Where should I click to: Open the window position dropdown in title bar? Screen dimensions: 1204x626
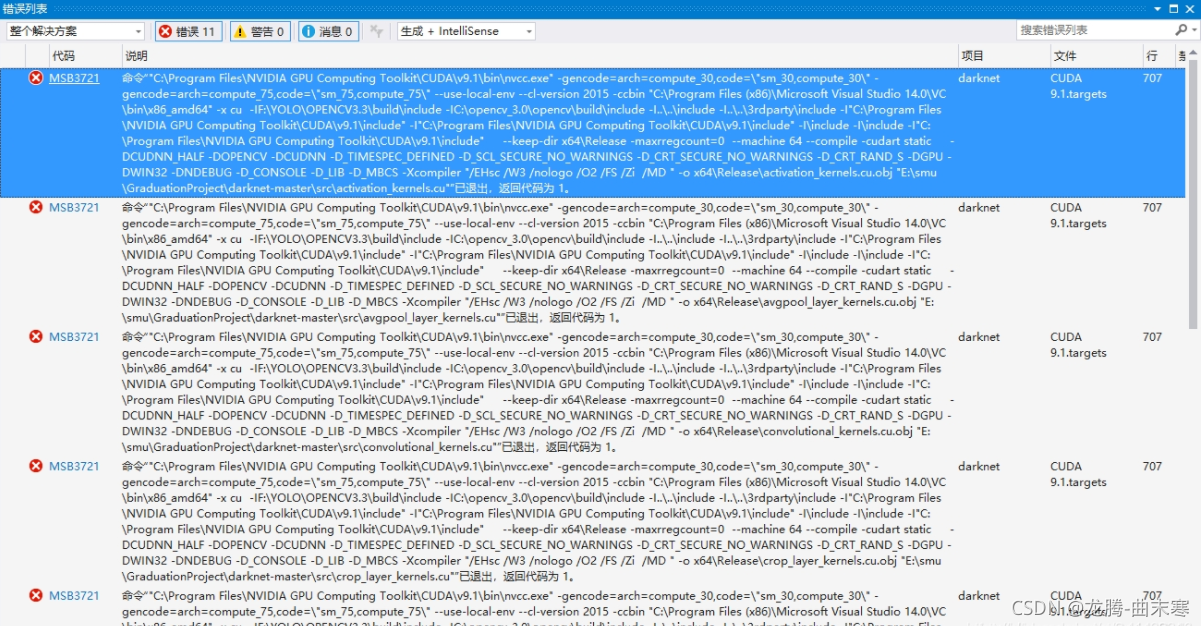(1158, 7)
